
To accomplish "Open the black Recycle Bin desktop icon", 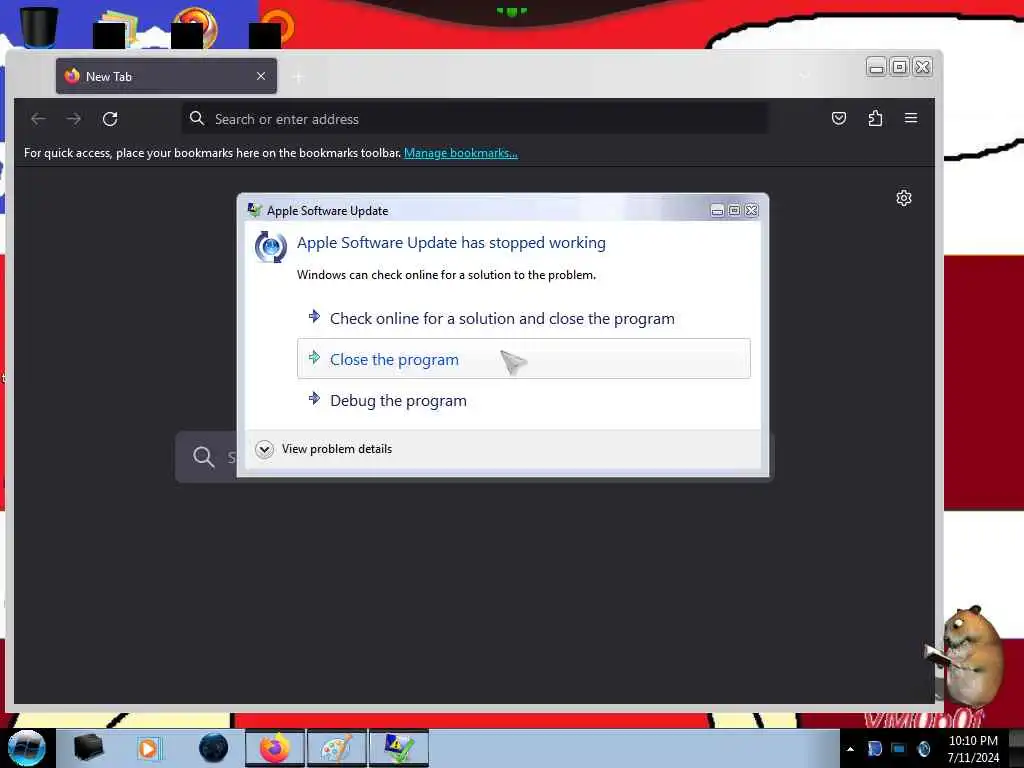I will (38, 26).
